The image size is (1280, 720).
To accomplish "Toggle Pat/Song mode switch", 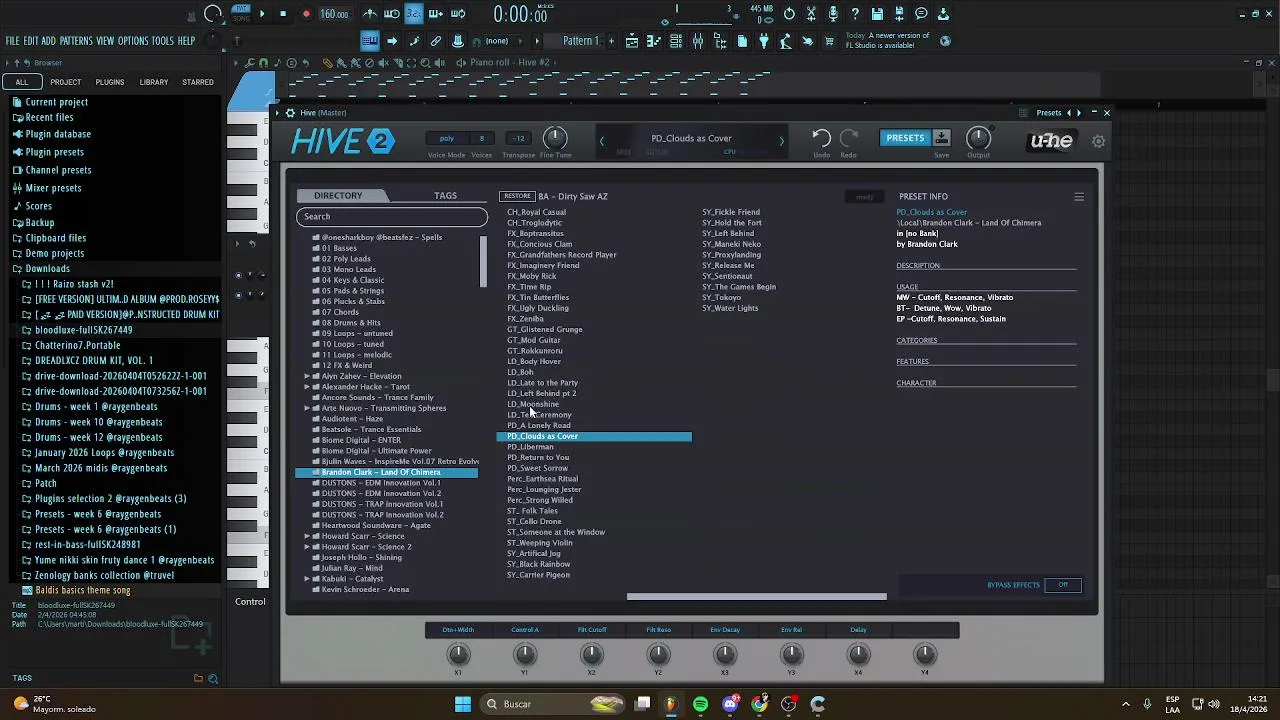I will tap(240, 14).
